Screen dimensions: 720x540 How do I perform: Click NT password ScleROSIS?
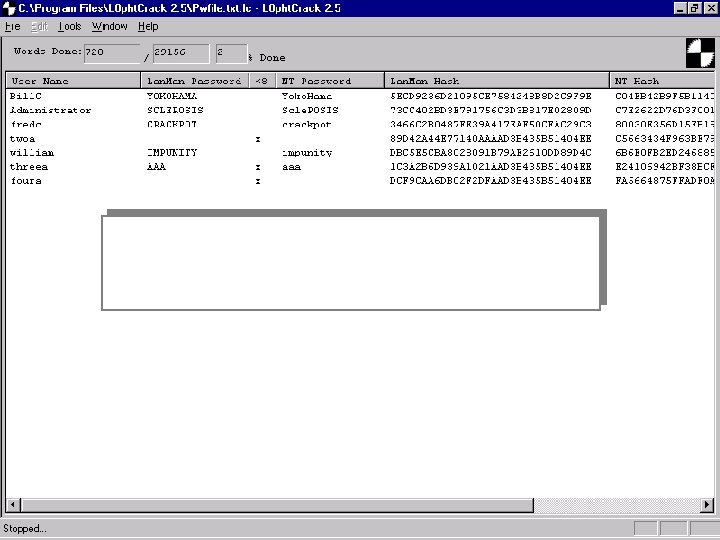[310, 110]
